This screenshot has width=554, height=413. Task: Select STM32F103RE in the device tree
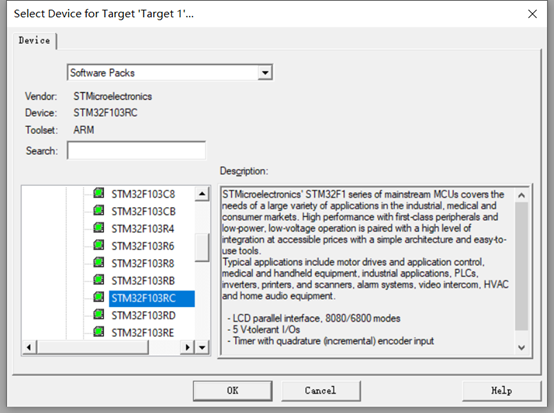(x=143, y=333)
